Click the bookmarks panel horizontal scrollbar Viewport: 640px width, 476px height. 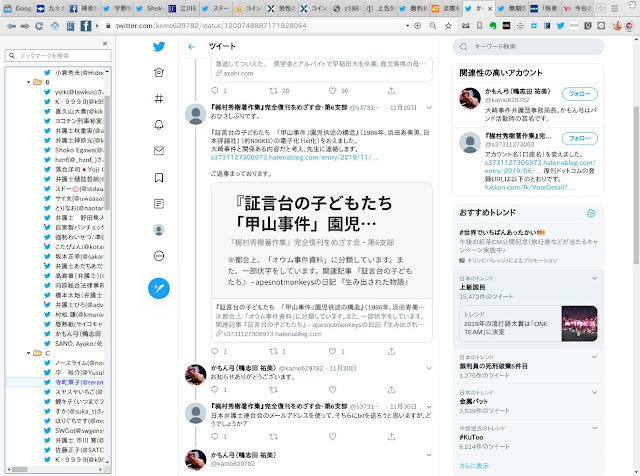(20, 469)
